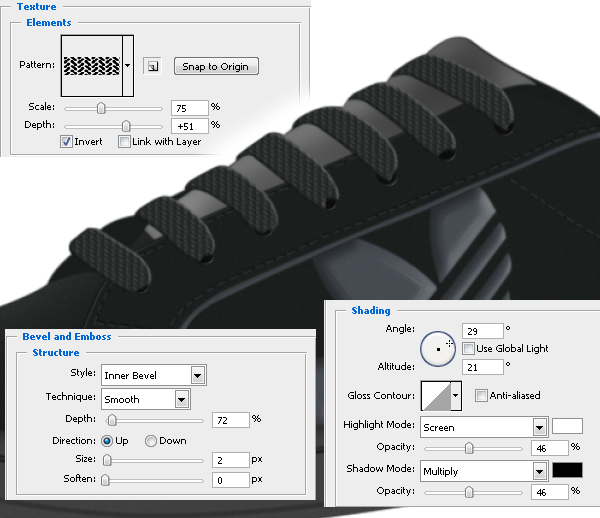Open the Shadow Mode dropdown set to Multiply
Screen dimensions: 600x518
(484, 471)
